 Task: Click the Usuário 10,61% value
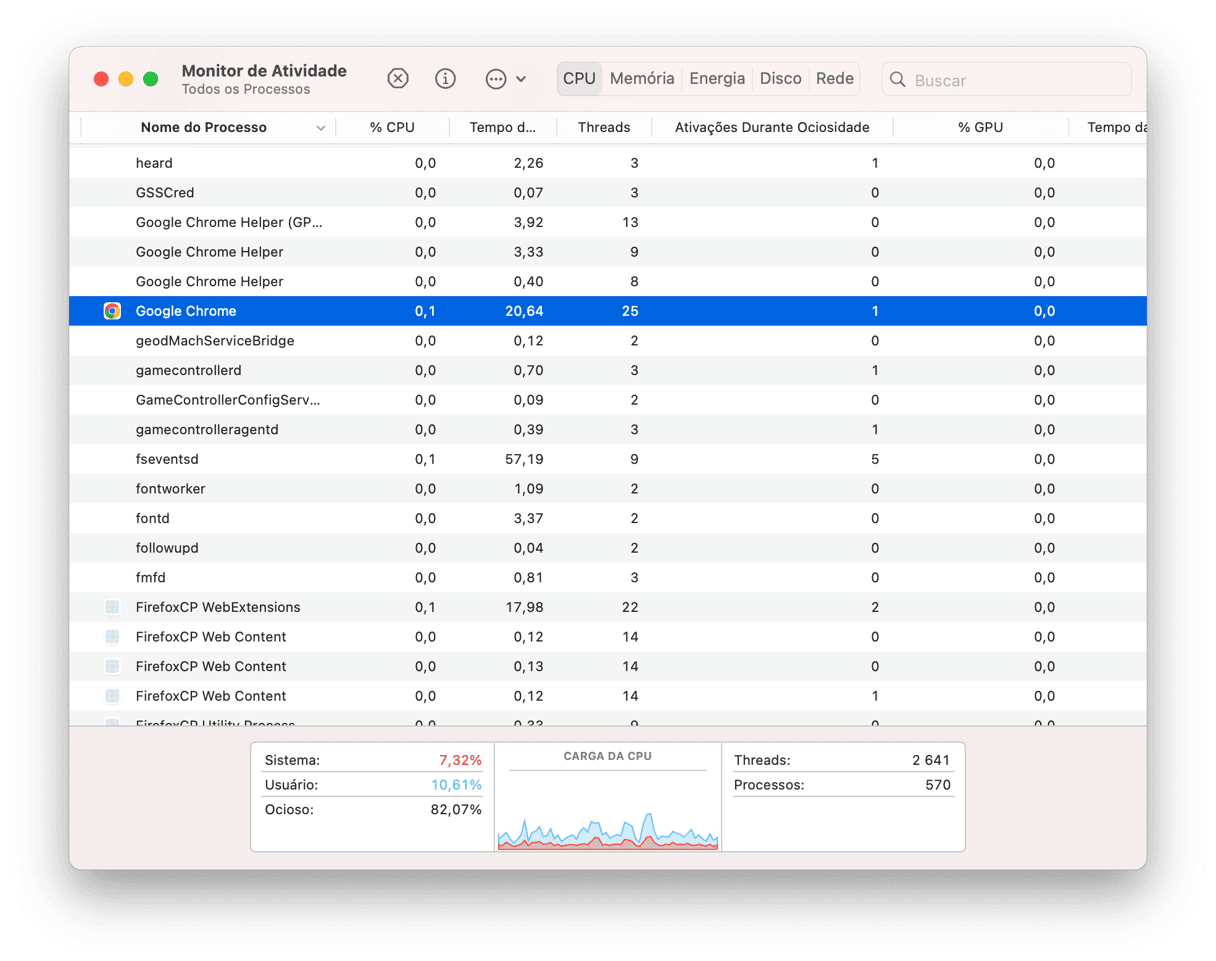pyautogui.click(x=457, y=785)
